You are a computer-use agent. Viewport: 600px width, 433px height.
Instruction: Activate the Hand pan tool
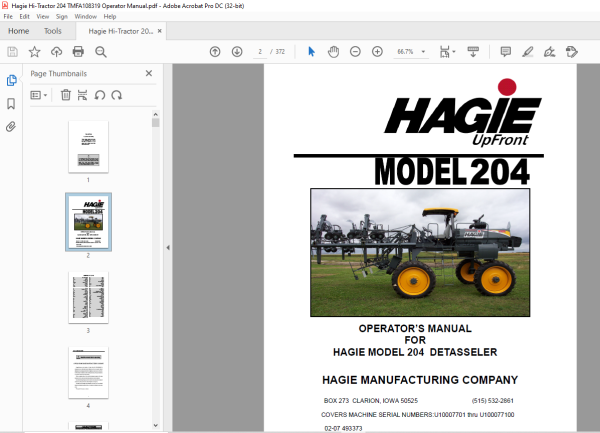click(x=333, y=52)
